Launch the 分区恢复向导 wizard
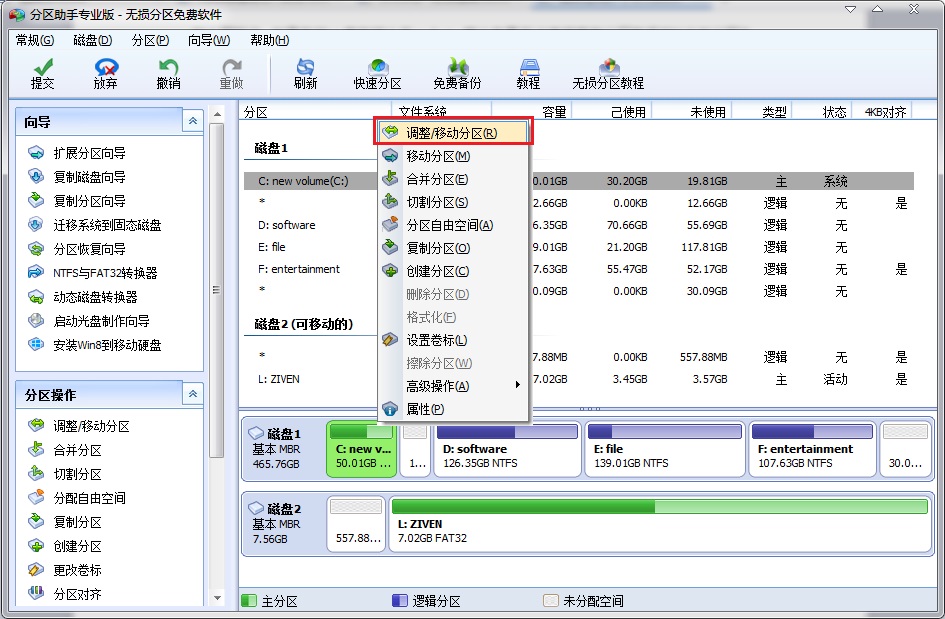Screen dimensions: 945x619 [77, 249]
